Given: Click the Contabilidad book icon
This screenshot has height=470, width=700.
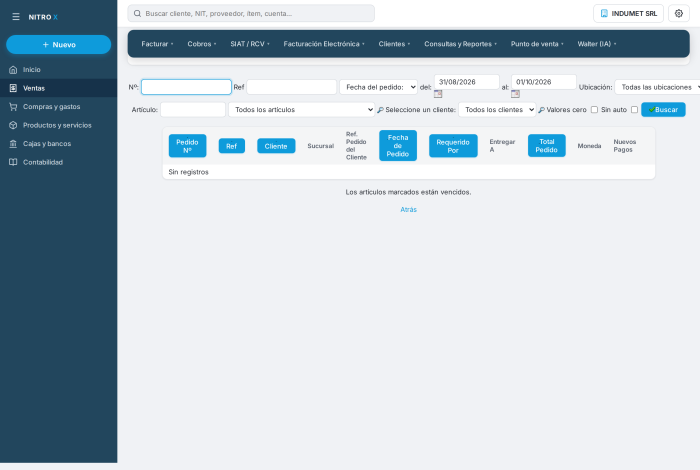Looking at the screenshot, I should [x=13, y=162].
